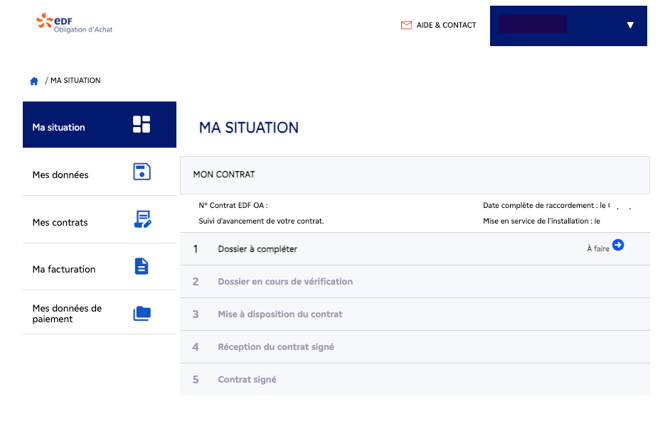Click the EDF Obligation d'Achat logo
670x428 pixels.
64,23
